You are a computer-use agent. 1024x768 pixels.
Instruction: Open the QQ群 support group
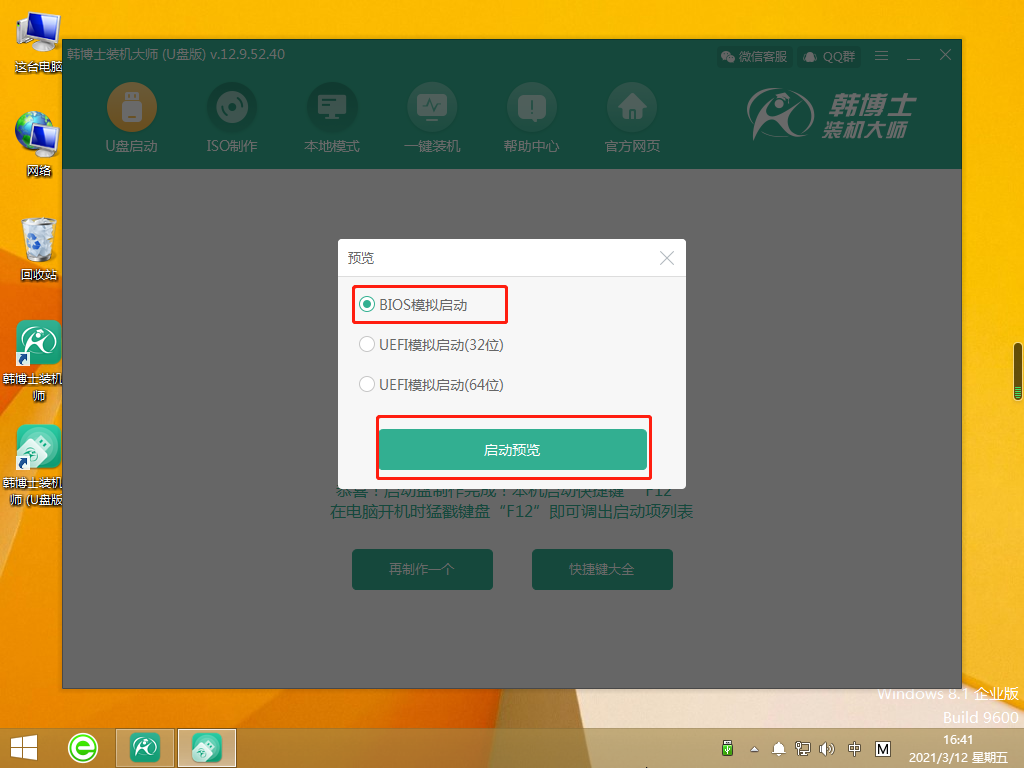click(x=828, y=56)
